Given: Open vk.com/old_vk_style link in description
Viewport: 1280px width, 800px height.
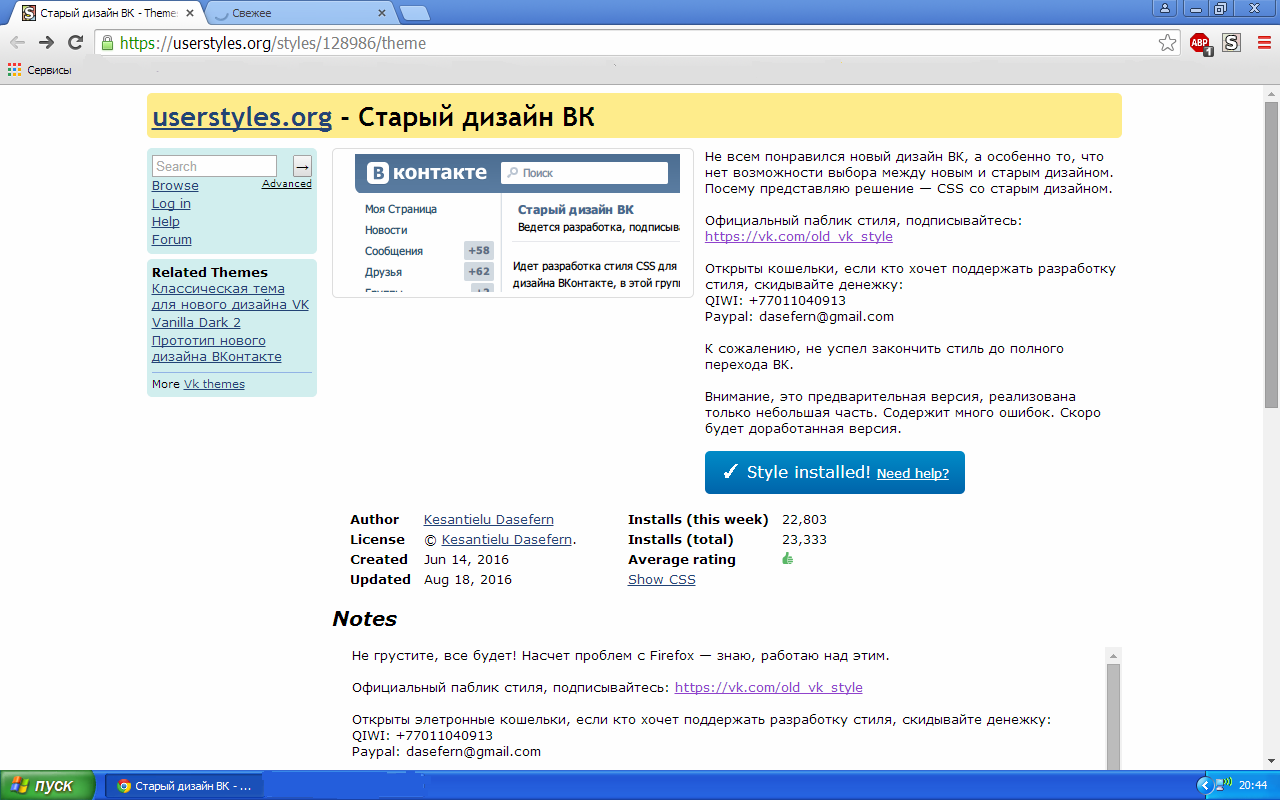Looking at the screenshot, I should [x=798, y=237].
